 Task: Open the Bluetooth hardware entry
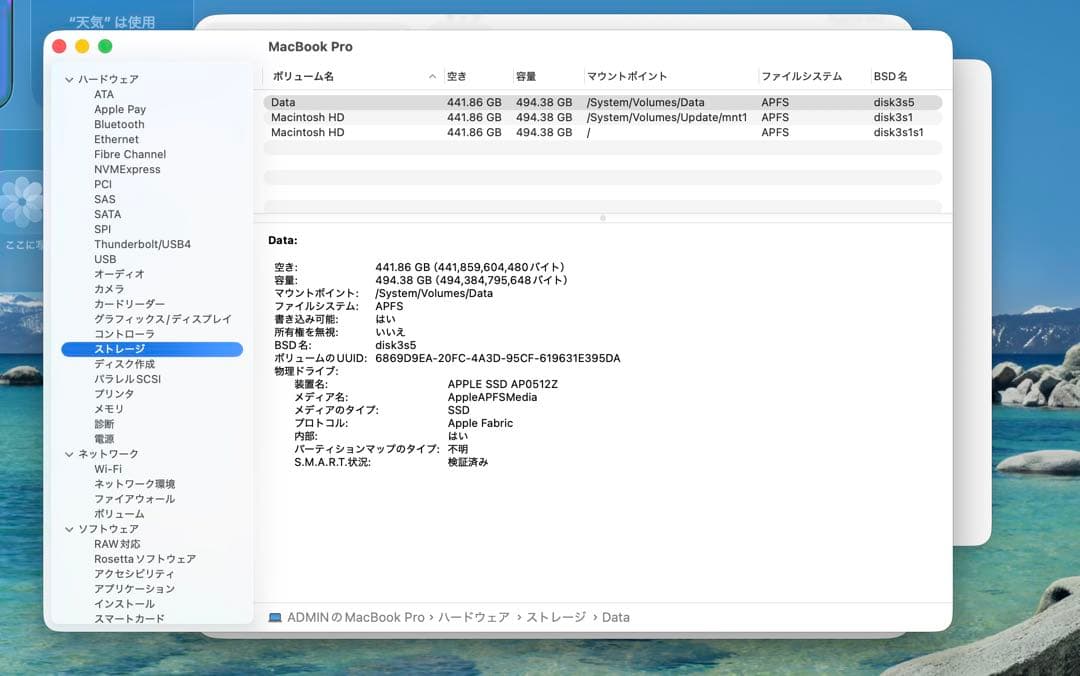click(119, 125)
